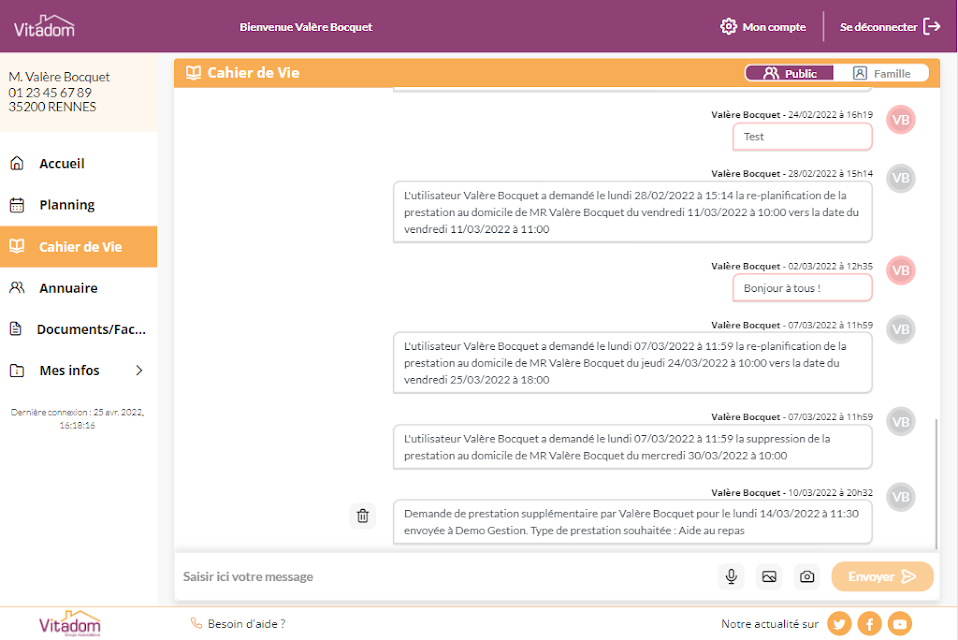Open Vitadom YouTube channel icon
The width and height of the screenshot is (958, 640).
coord(900,624)
